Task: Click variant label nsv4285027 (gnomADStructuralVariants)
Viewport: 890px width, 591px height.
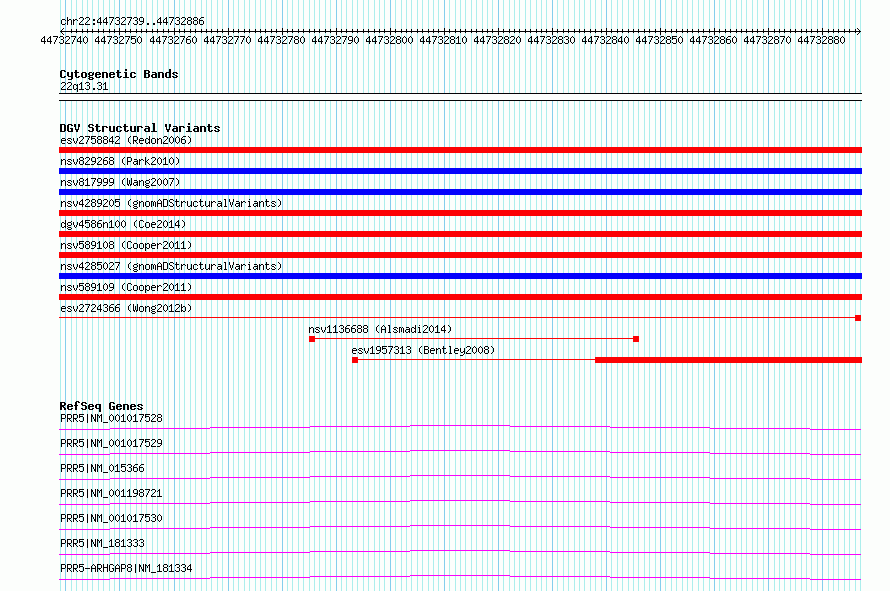Action: pos(171,266)
